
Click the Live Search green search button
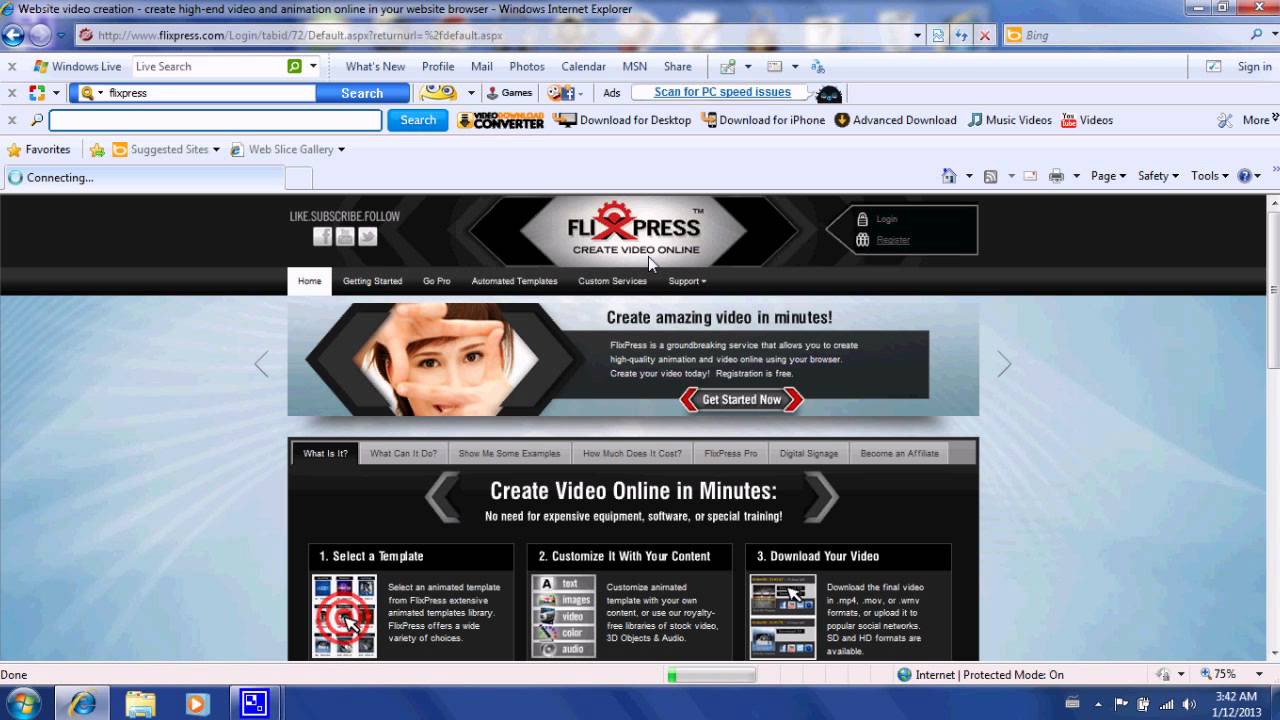[x=294, y=67]
